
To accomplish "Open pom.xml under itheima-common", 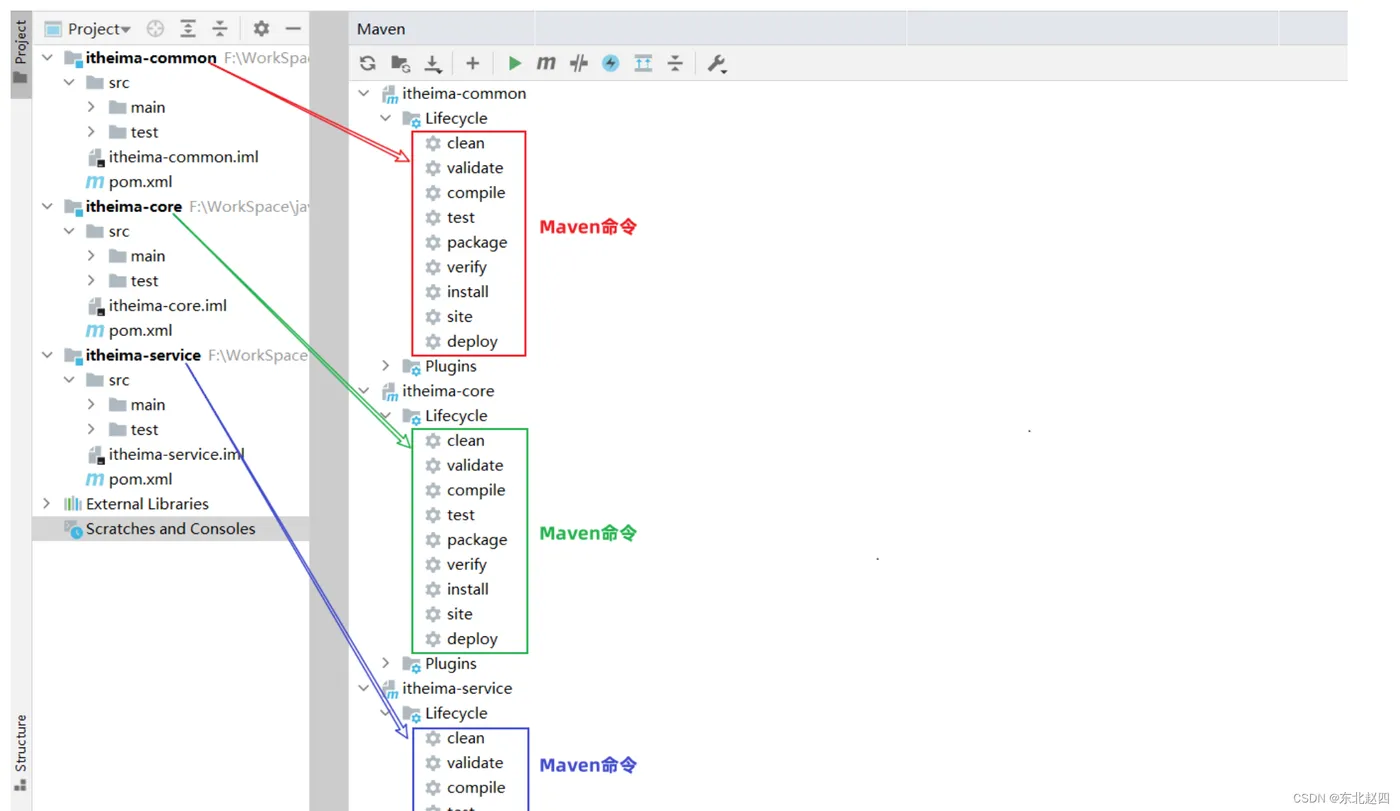I will click(129, 182).
